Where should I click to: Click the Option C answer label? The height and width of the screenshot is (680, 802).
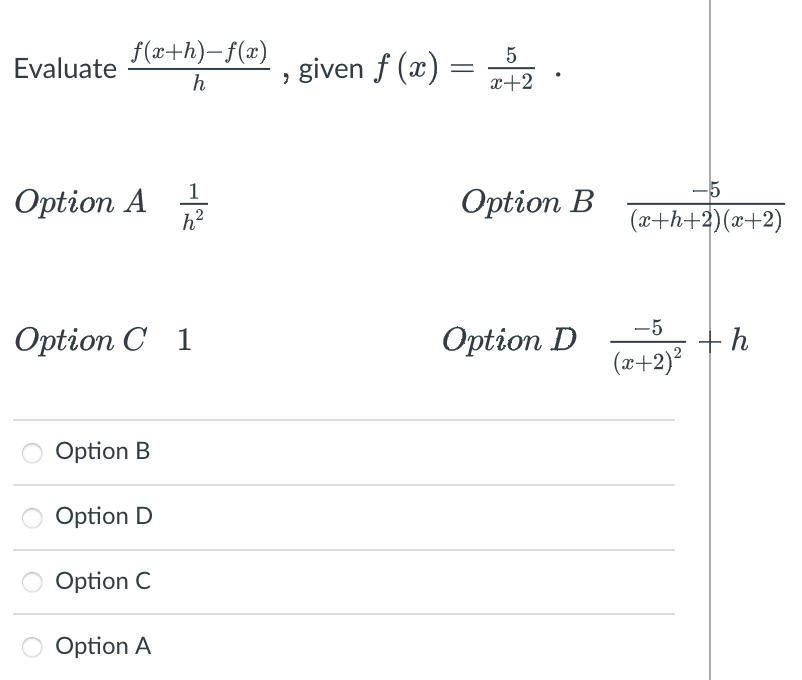tap(102, 582)
